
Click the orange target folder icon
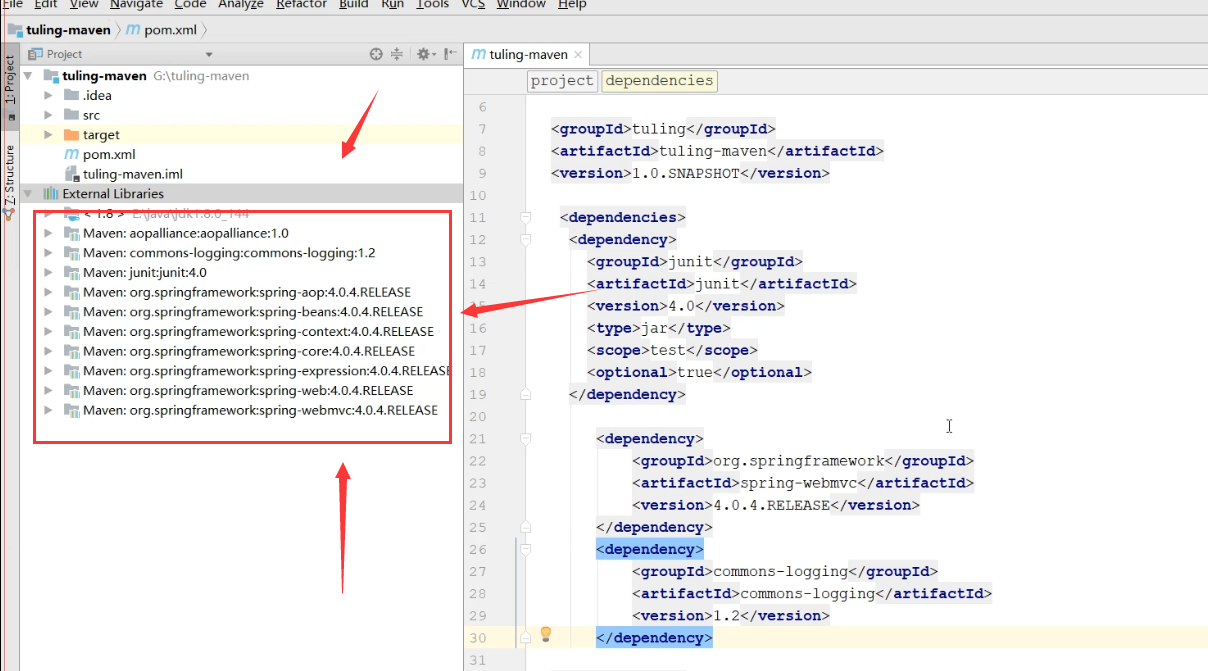[x=71, y=135]
